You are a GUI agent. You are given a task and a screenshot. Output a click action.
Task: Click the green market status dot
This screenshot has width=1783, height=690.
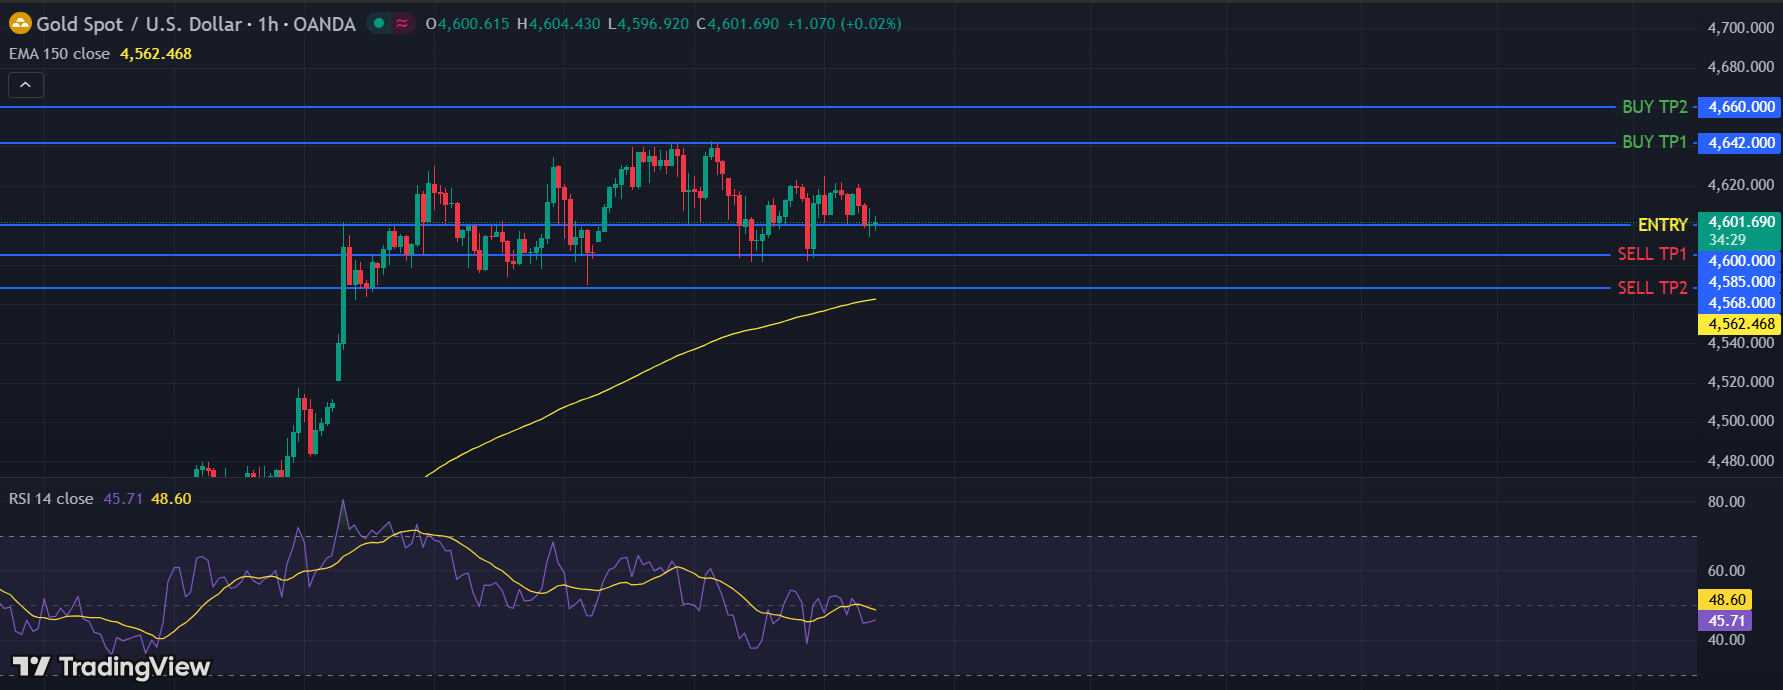point(379,23)
